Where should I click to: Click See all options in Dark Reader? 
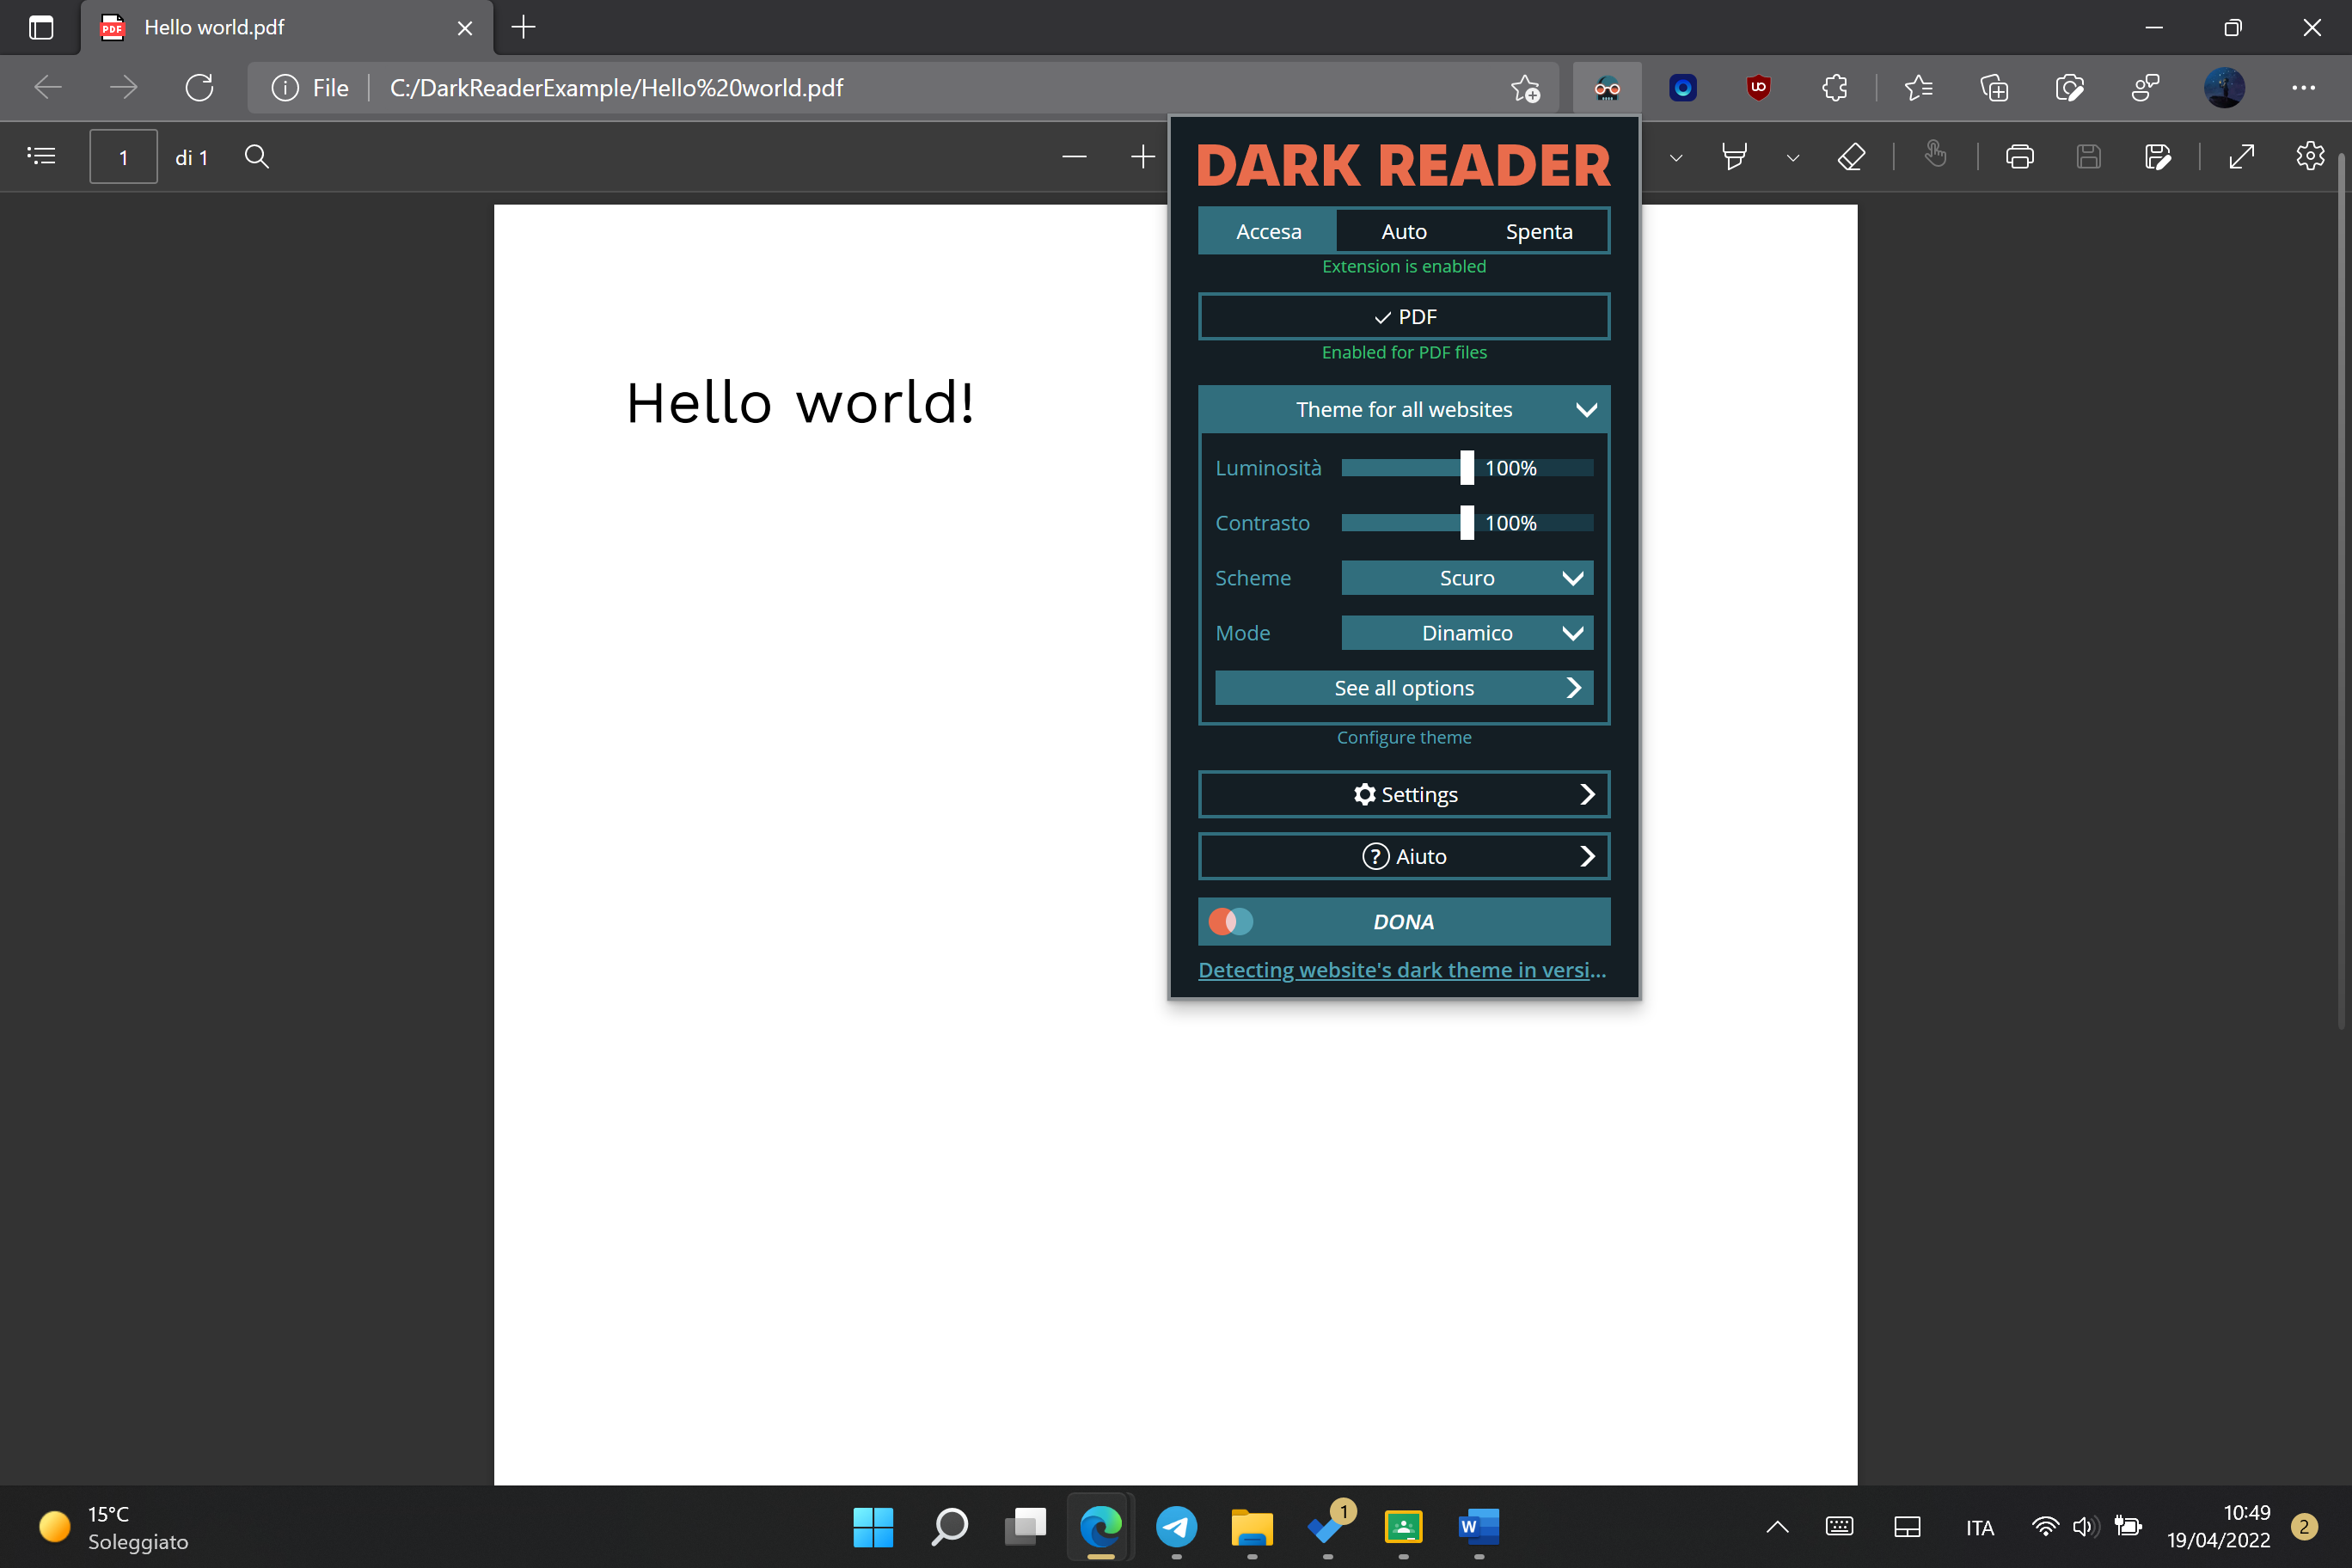(1404, 687)
